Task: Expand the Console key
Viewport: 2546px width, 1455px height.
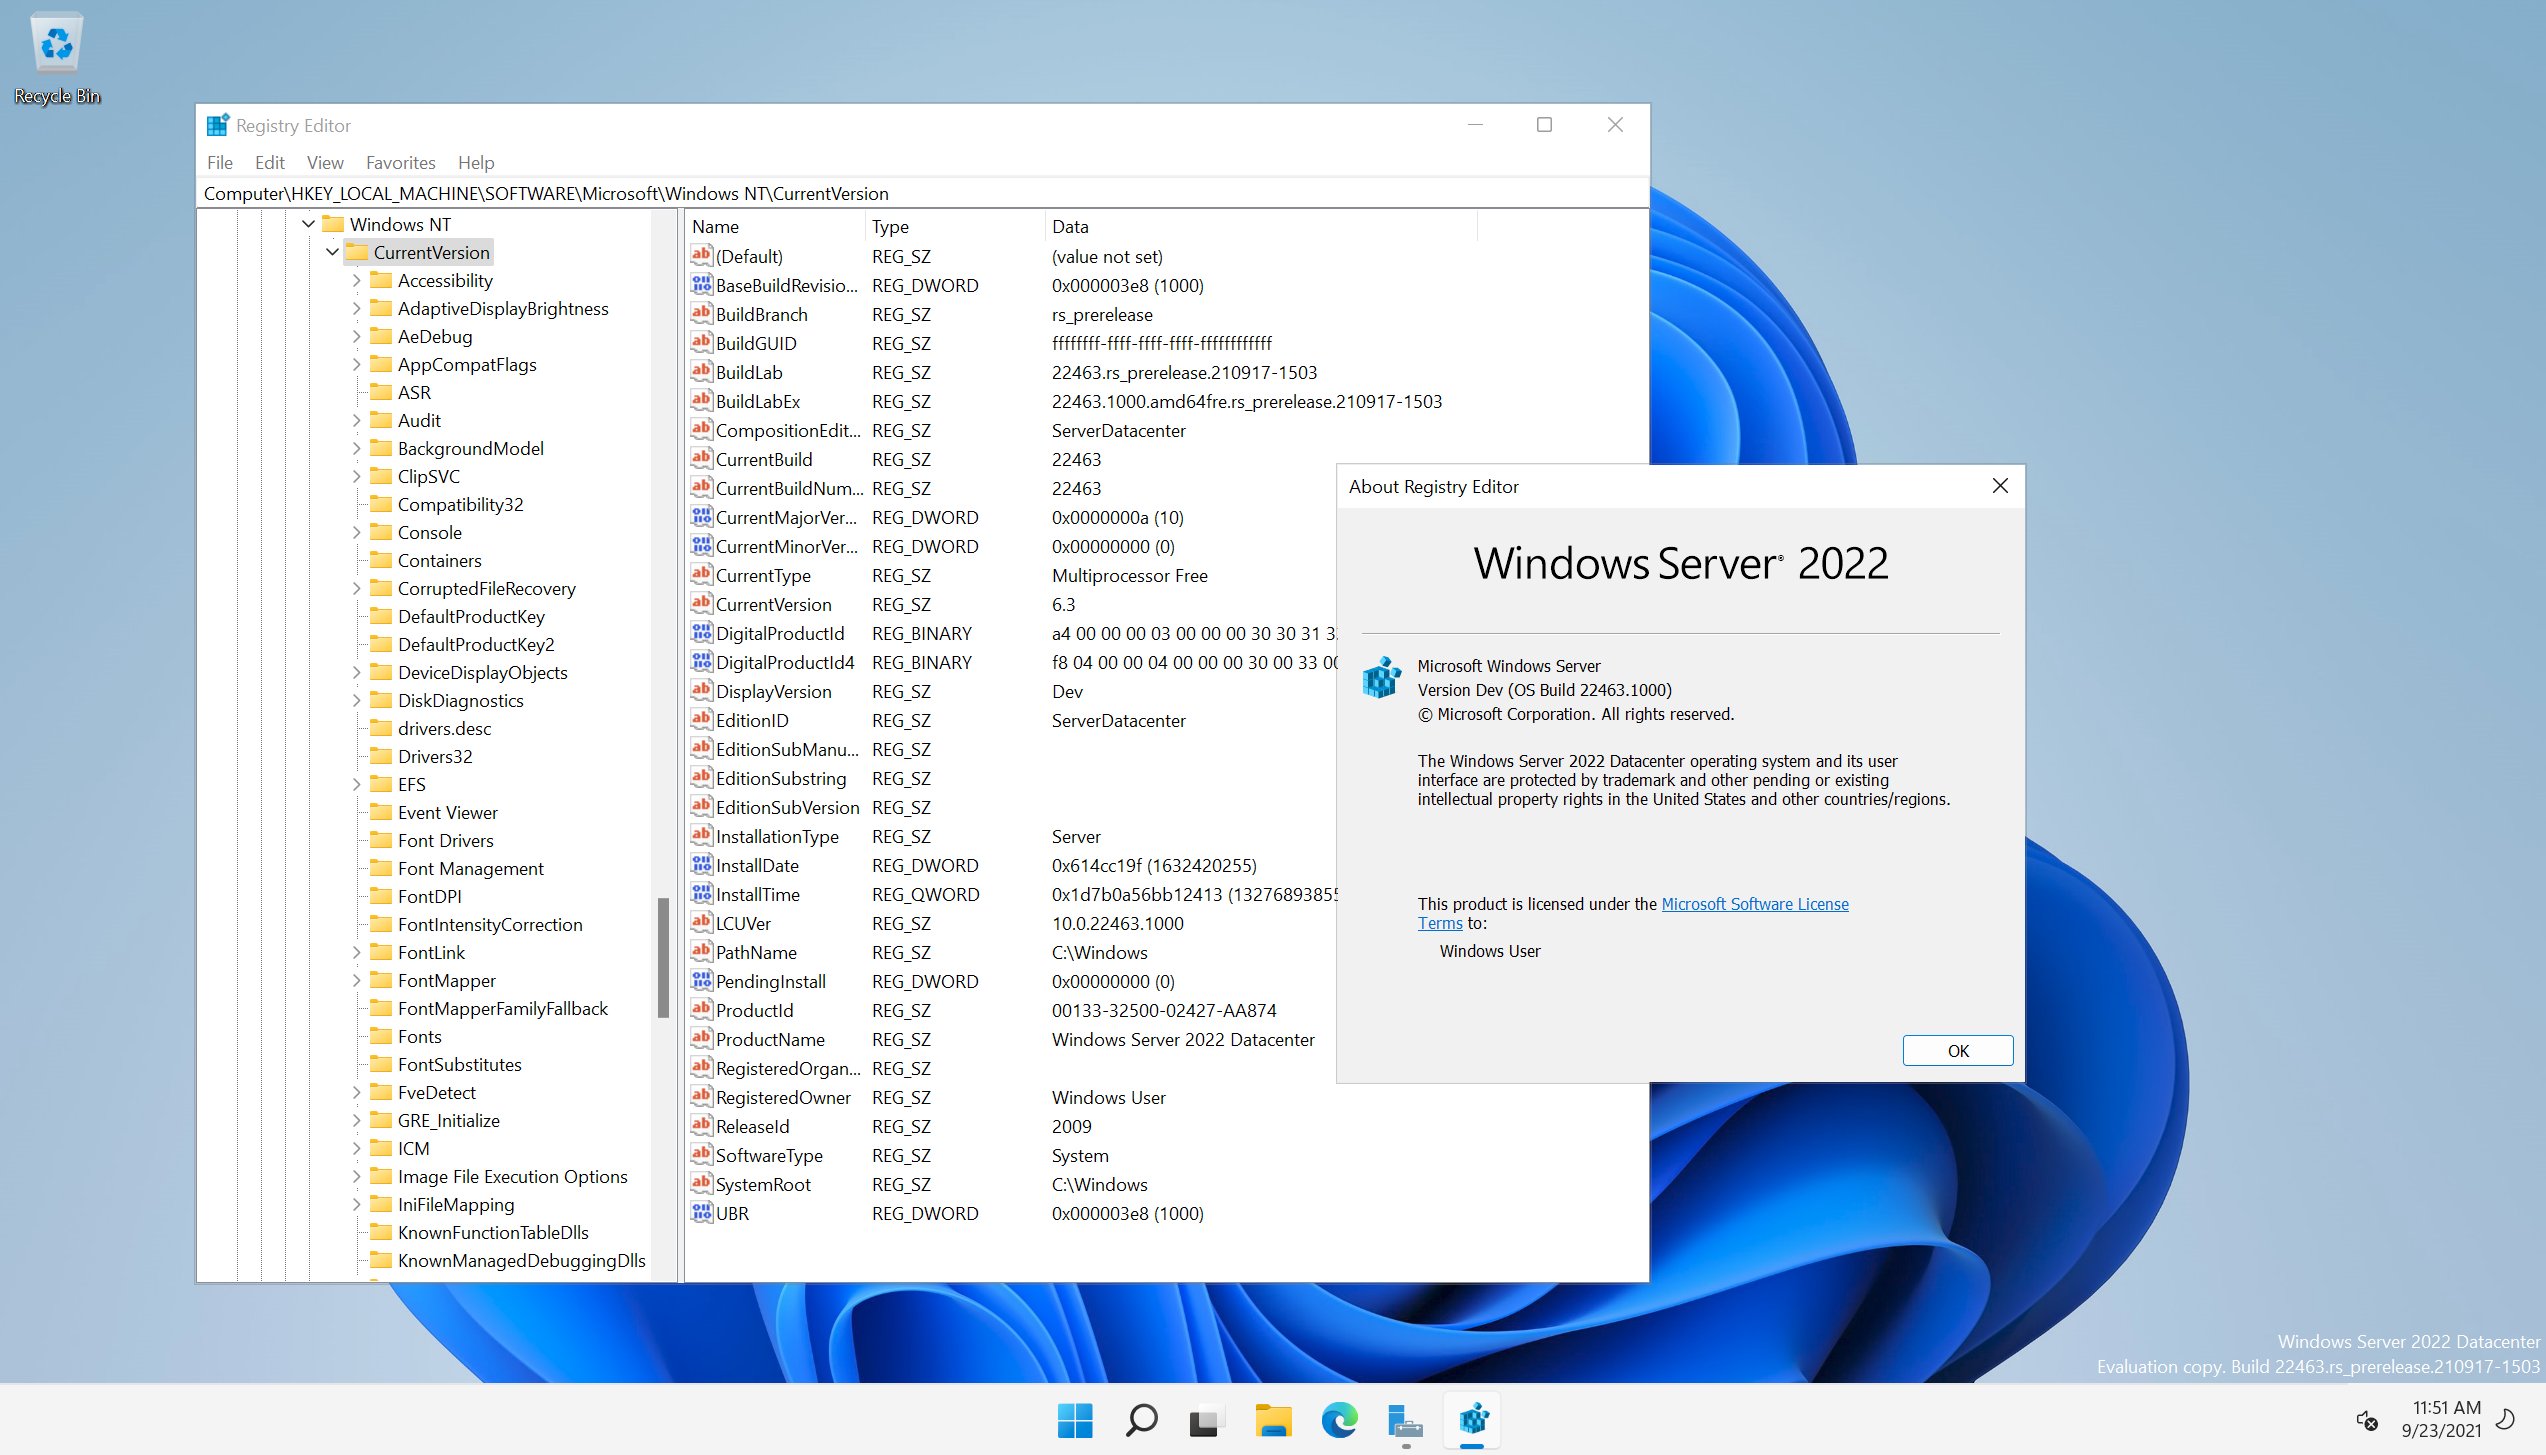Action: (357, 532)
